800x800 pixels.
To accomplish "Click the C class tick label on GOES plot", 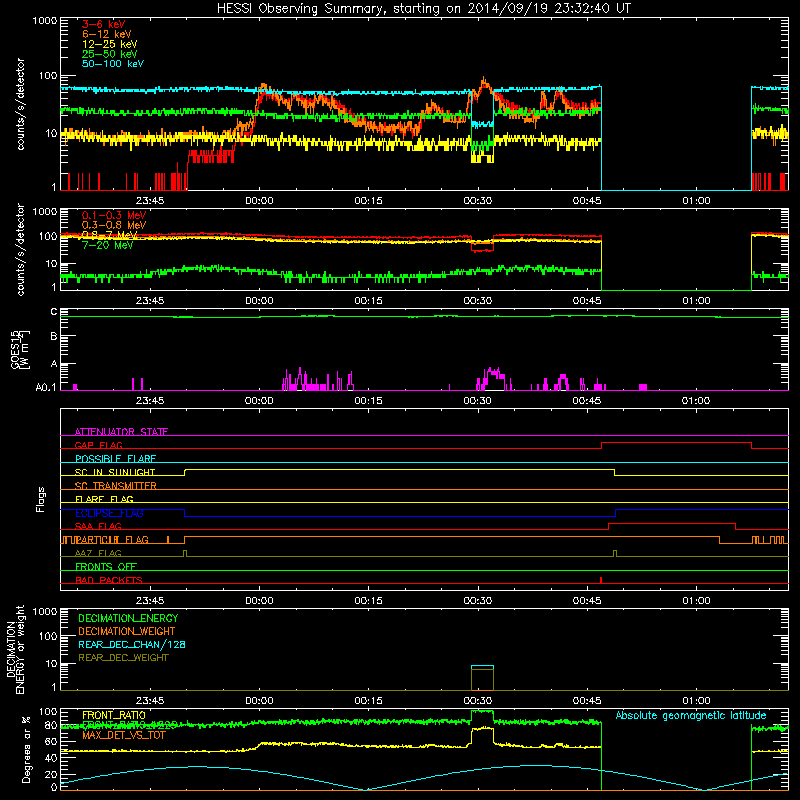I will 54,312.
